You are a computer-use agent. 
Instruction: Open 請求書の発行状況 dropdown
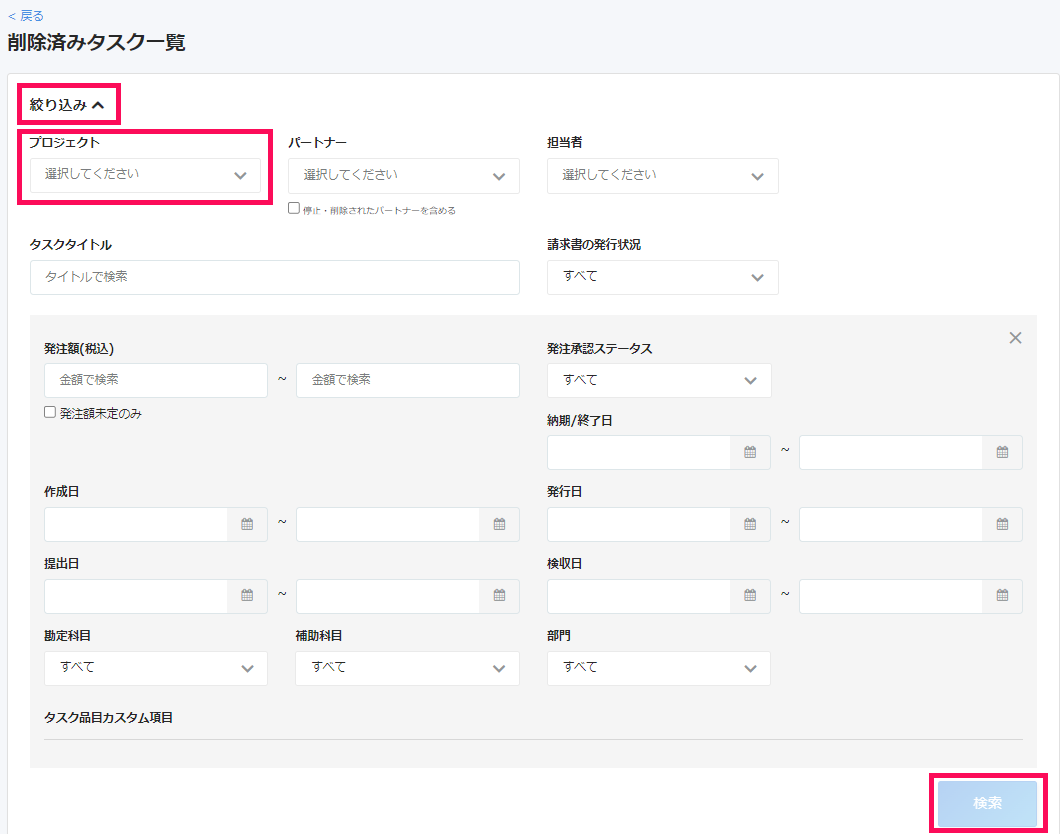coord(662,277)
